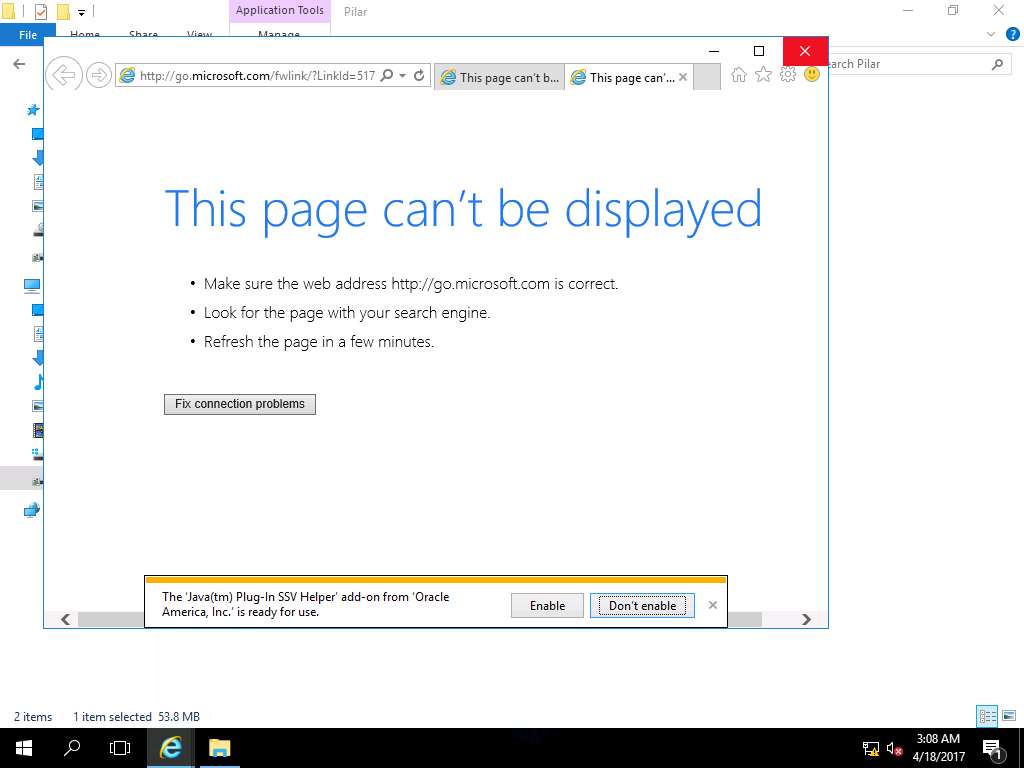Open the Action Center notification icon

991,749
